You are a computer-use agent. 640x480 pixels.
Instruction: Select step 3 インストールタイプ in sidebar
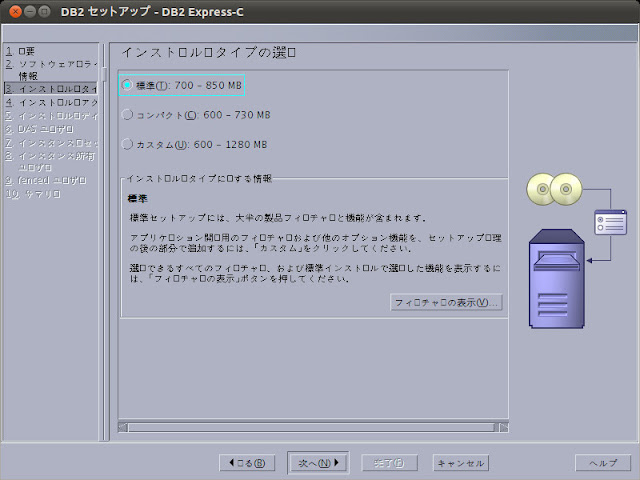coord(51,89)
